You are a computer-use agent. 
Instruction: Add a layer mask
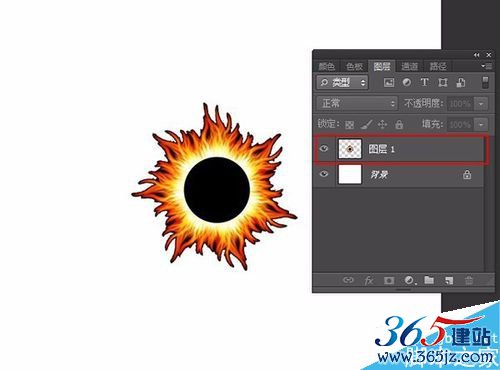(x=389, y=280)
